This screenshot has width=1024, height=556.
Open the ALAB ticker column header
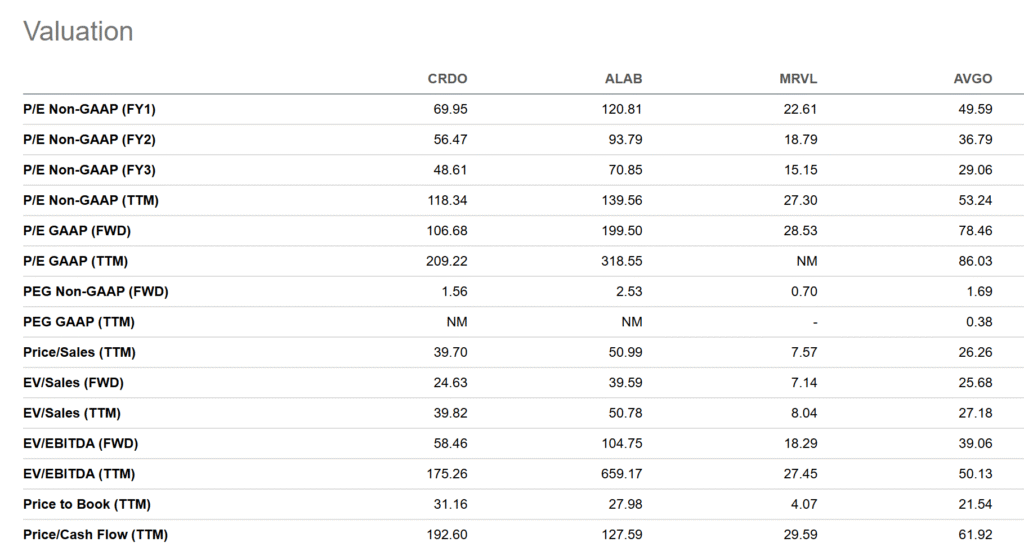(x=623, y=79)
